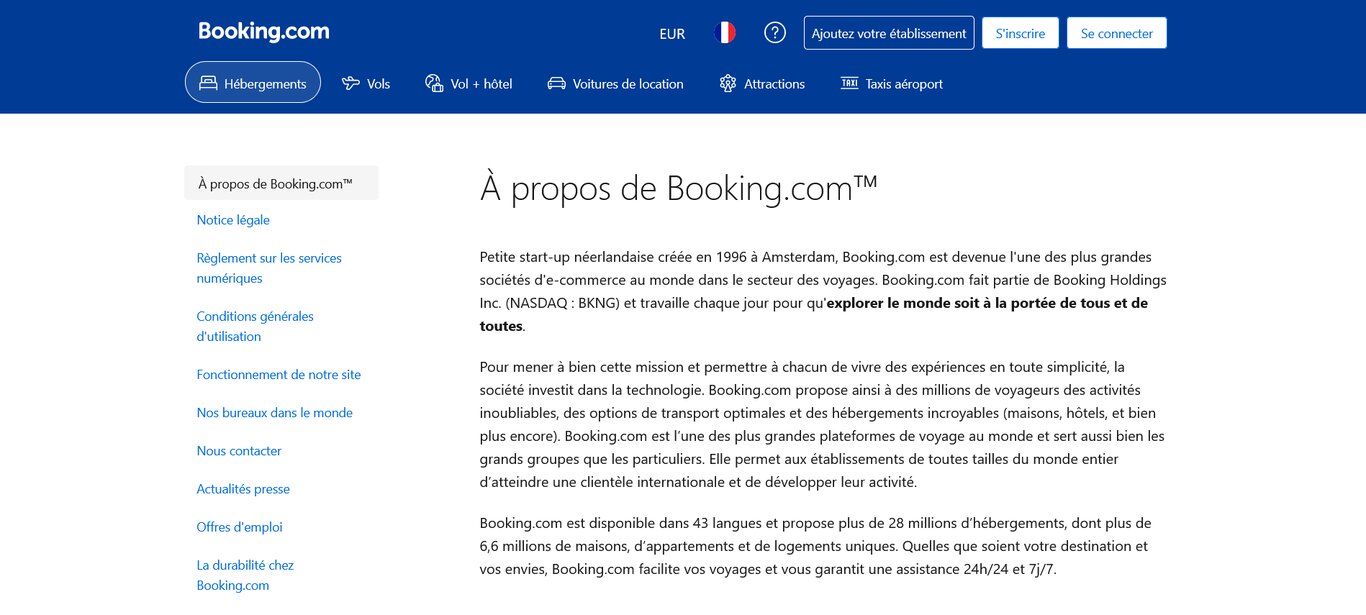The height and width of the screenshot is (615, 1366).
Task: Click Ajoutez votre établissement button
Action: click(x=889, y=33)
